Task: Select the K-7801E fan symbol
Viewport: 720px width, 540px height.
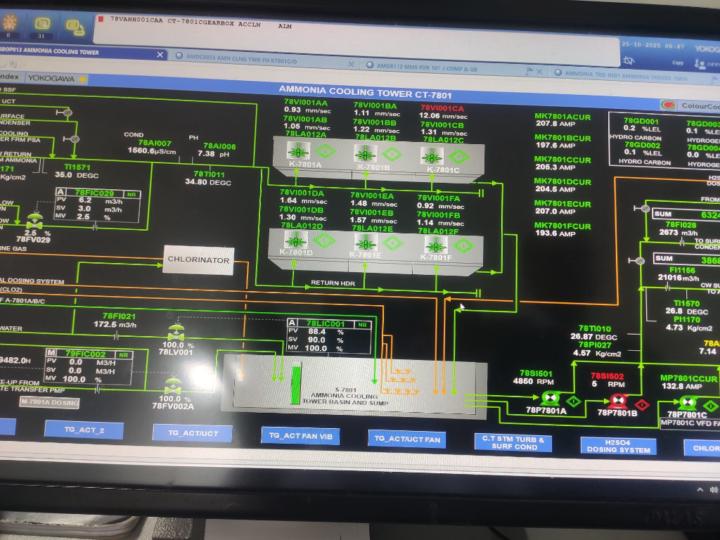Action: 366,242
